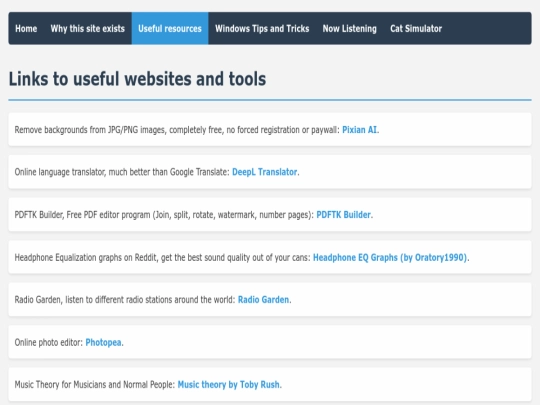Click the Radio Garden hyperlink
The image size is (540, 405).
(263, 300)
